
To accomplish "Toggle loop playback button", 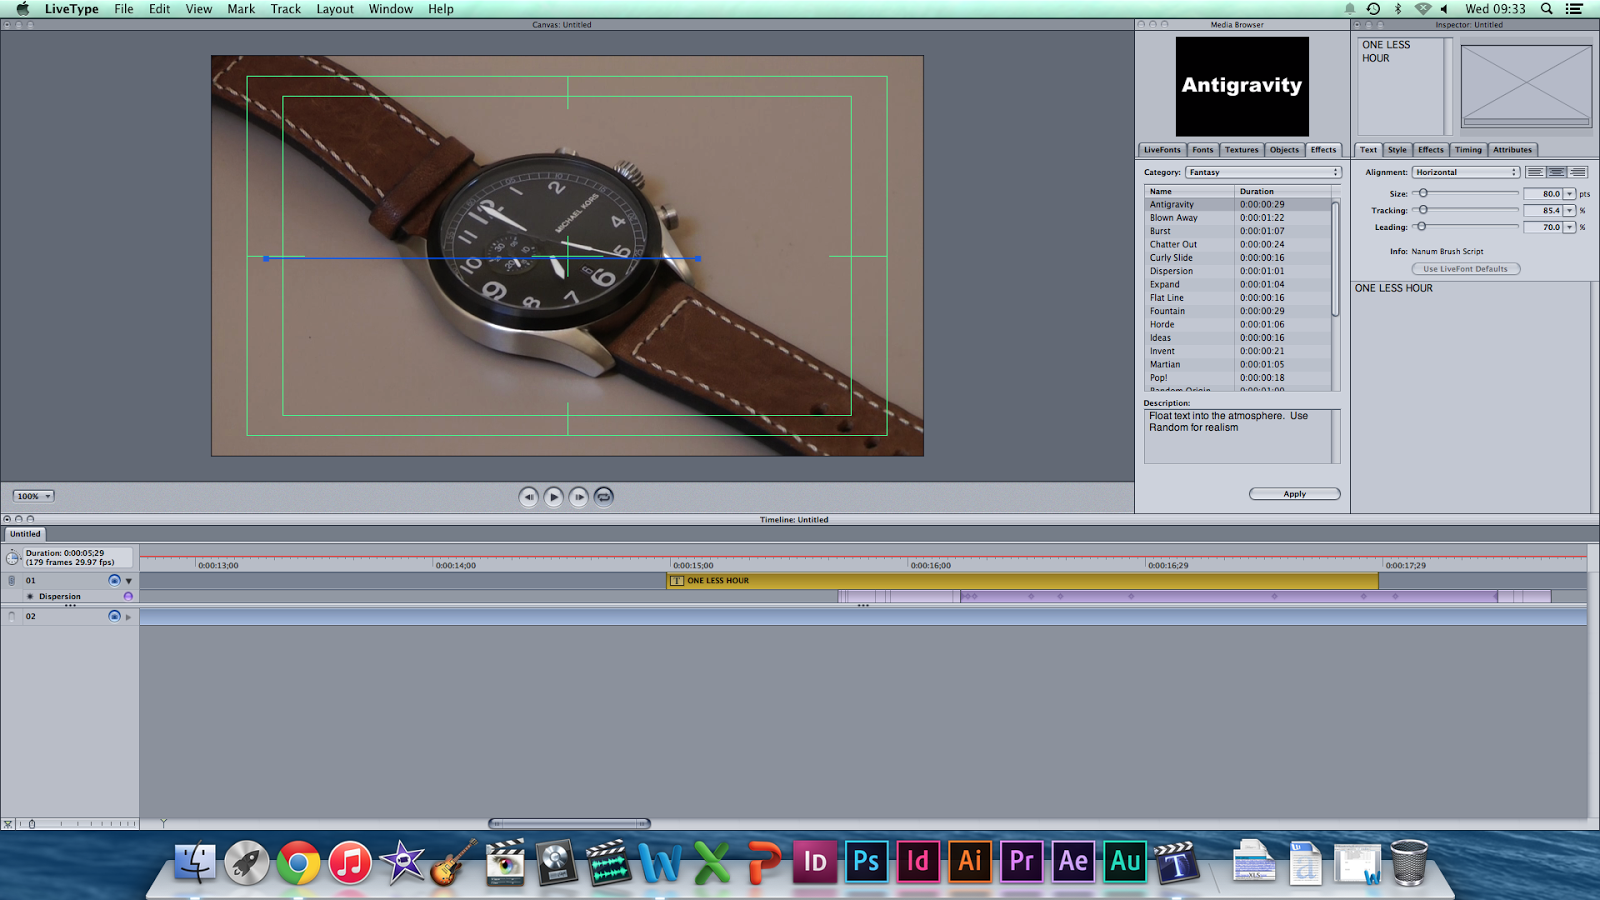I will coord(604,497).
